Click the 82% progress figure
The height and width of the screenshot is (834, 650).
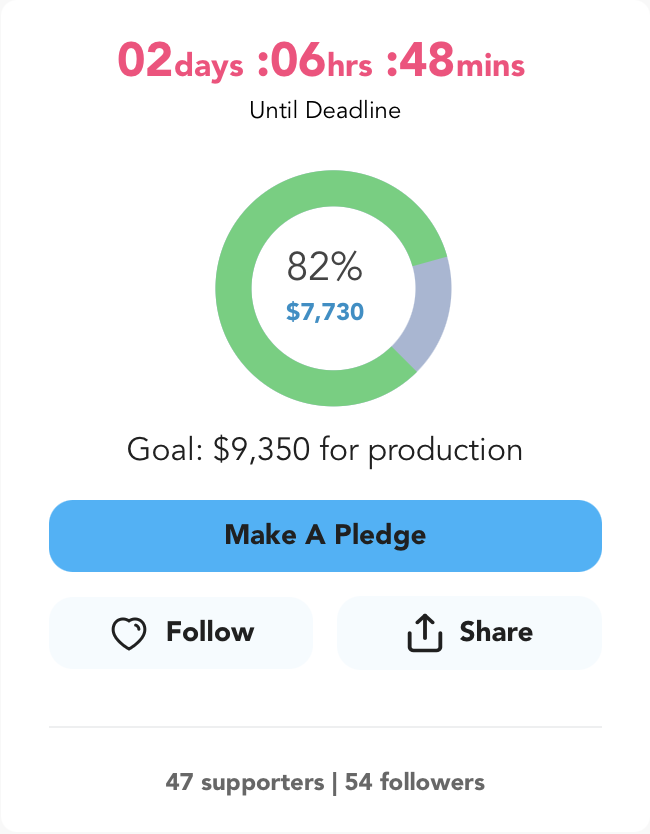coord(324,266)
